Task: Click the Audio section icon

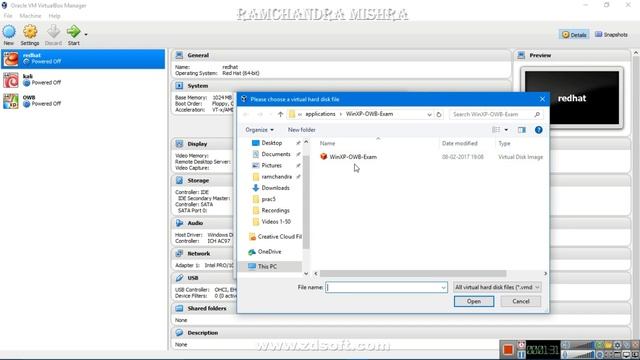Action: click(179, 223)
